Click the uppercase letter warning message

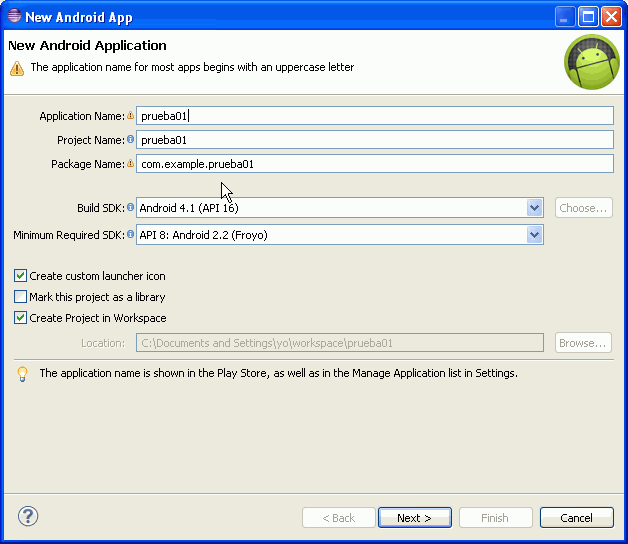(192, 67)
